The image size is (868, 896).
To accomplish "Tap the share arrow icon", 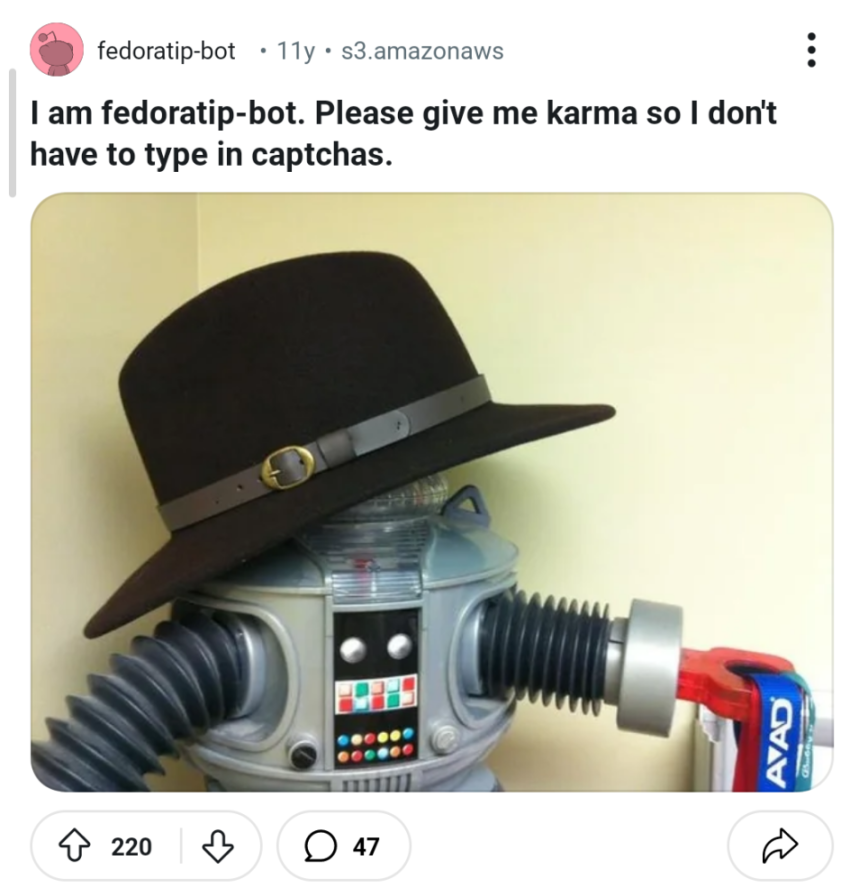I will pyautogui.click(x=781, y=847).
